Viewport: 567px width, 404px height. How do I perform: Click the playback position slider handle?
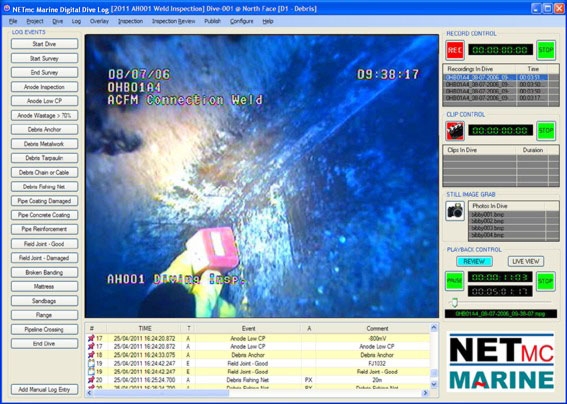coord(454,302)
